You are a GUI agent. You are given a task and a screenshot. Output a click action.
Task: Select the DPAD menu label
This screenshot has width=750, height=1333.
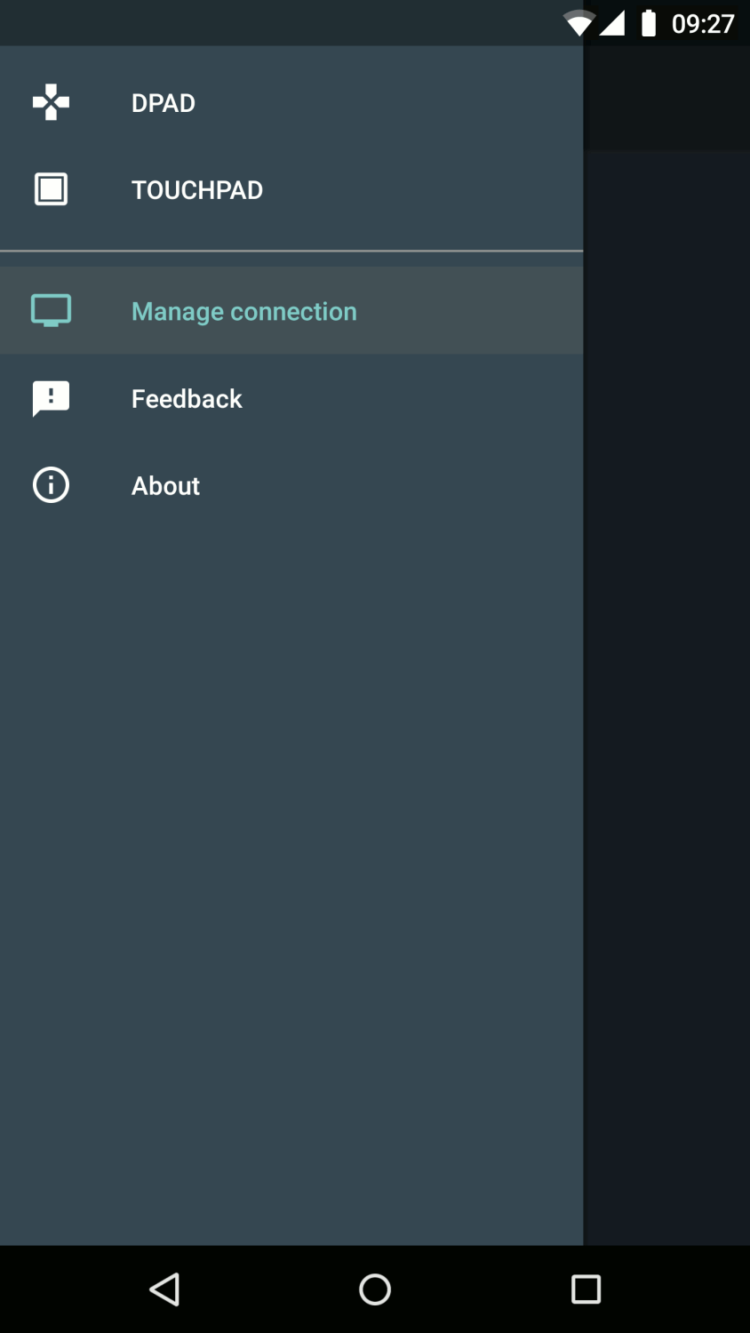pyautogui.click(x=163, y=103)
